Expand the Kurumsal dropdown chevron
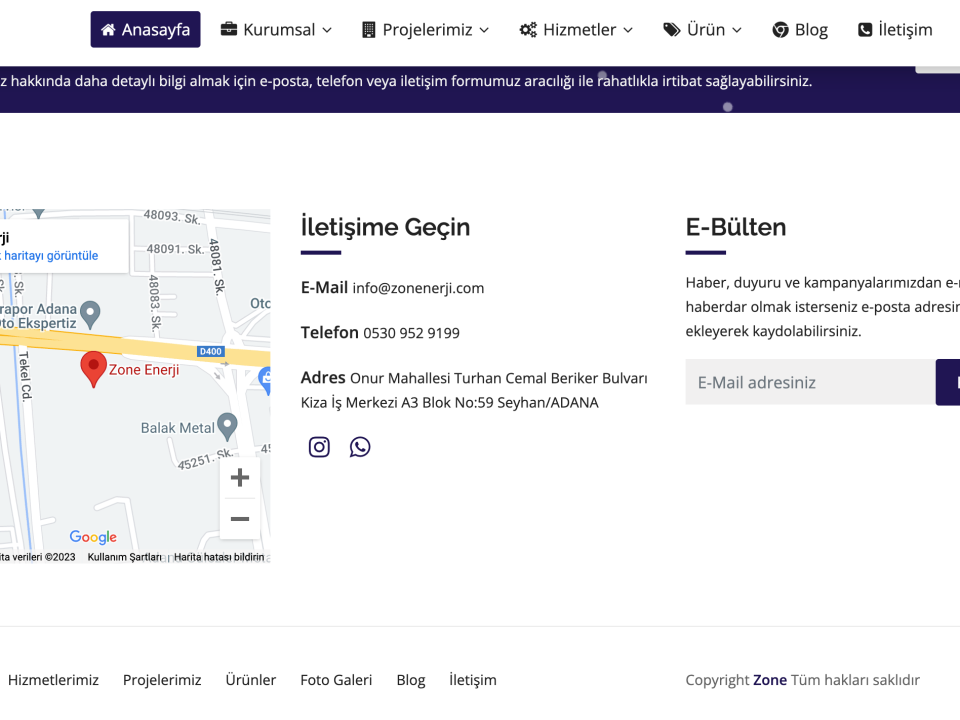 (x=327, y=30)
